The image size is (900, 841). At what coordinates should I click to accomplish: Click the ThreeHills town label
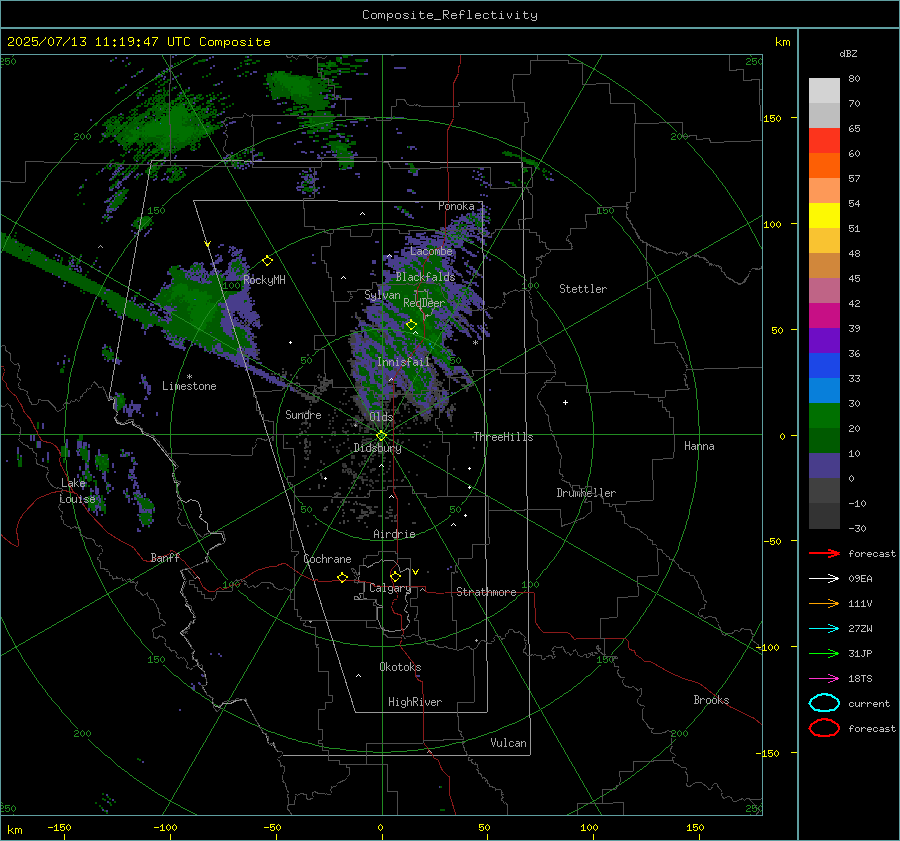503,437
